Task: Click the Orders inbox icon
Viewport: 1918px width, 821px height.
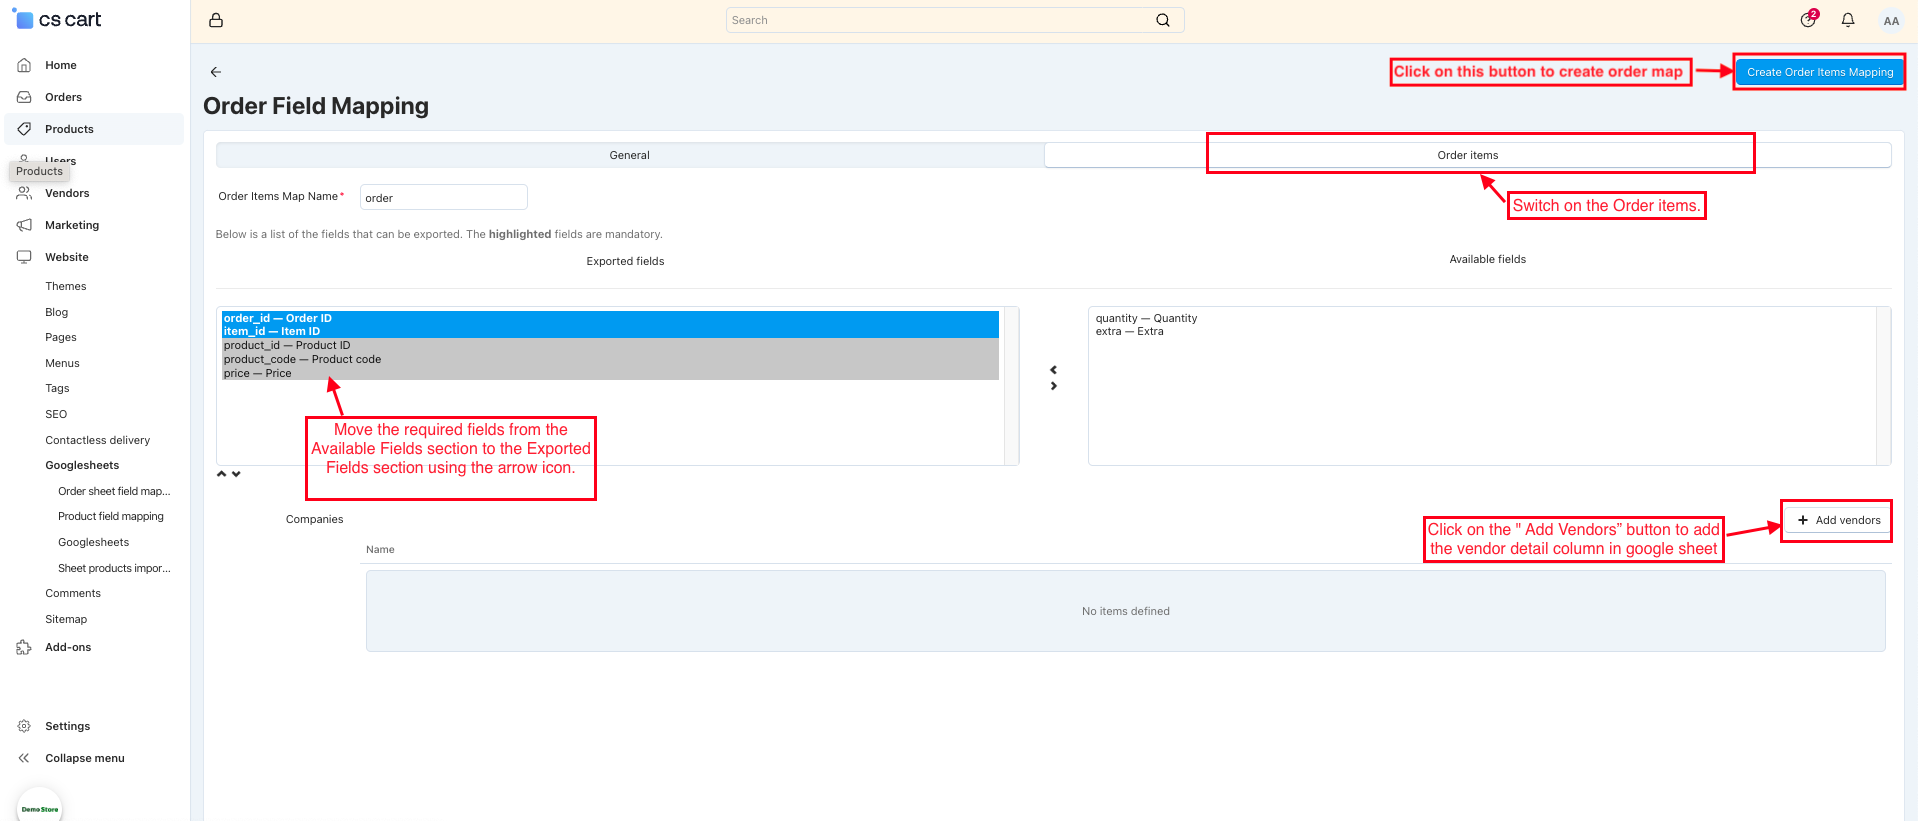Action: tap(24, 97)
